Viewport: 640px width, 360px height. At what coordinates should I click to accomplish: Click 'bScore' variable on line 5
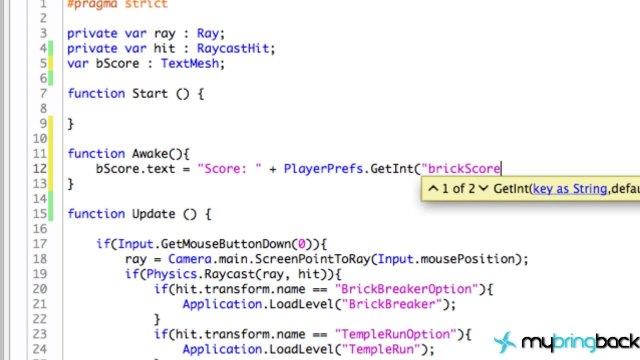(x=118, y=63)
